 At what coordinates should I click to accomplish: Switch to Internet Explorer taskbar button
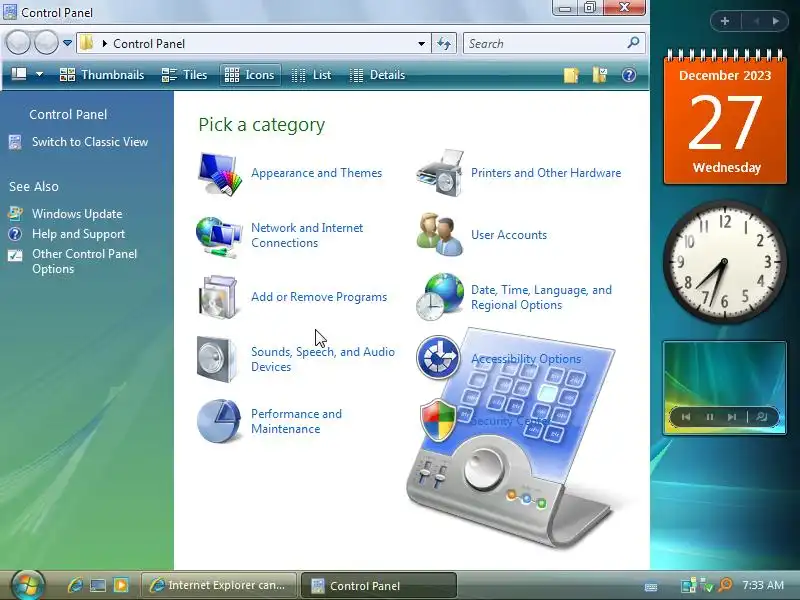[x=219, y=585]
